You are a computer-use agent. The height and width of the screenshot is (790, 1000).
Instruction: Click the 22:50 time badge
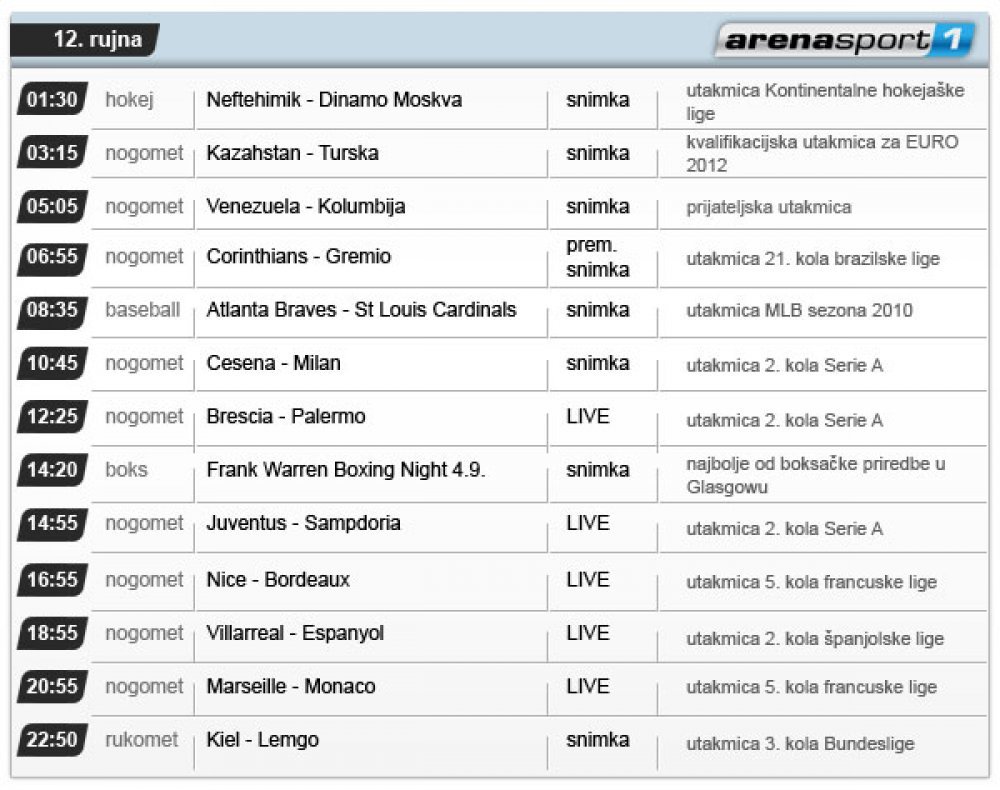point(52,740)
